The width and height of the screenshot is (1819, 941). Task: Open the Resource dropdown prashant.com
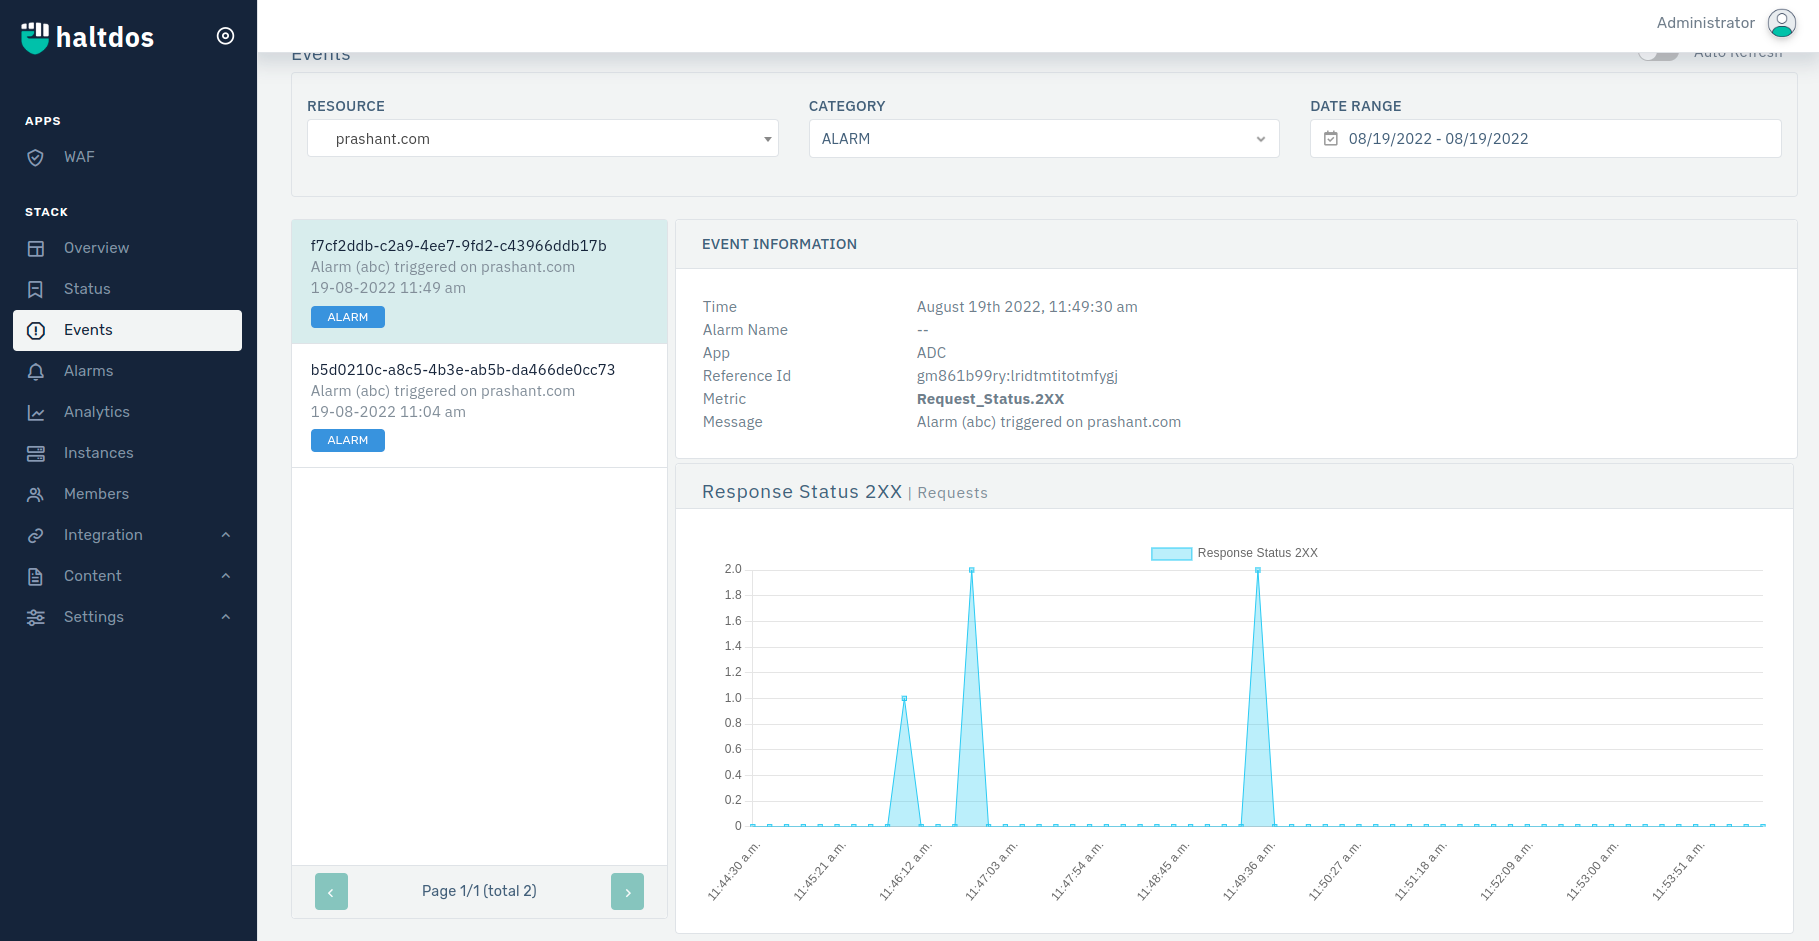click(x=543, y=138)
